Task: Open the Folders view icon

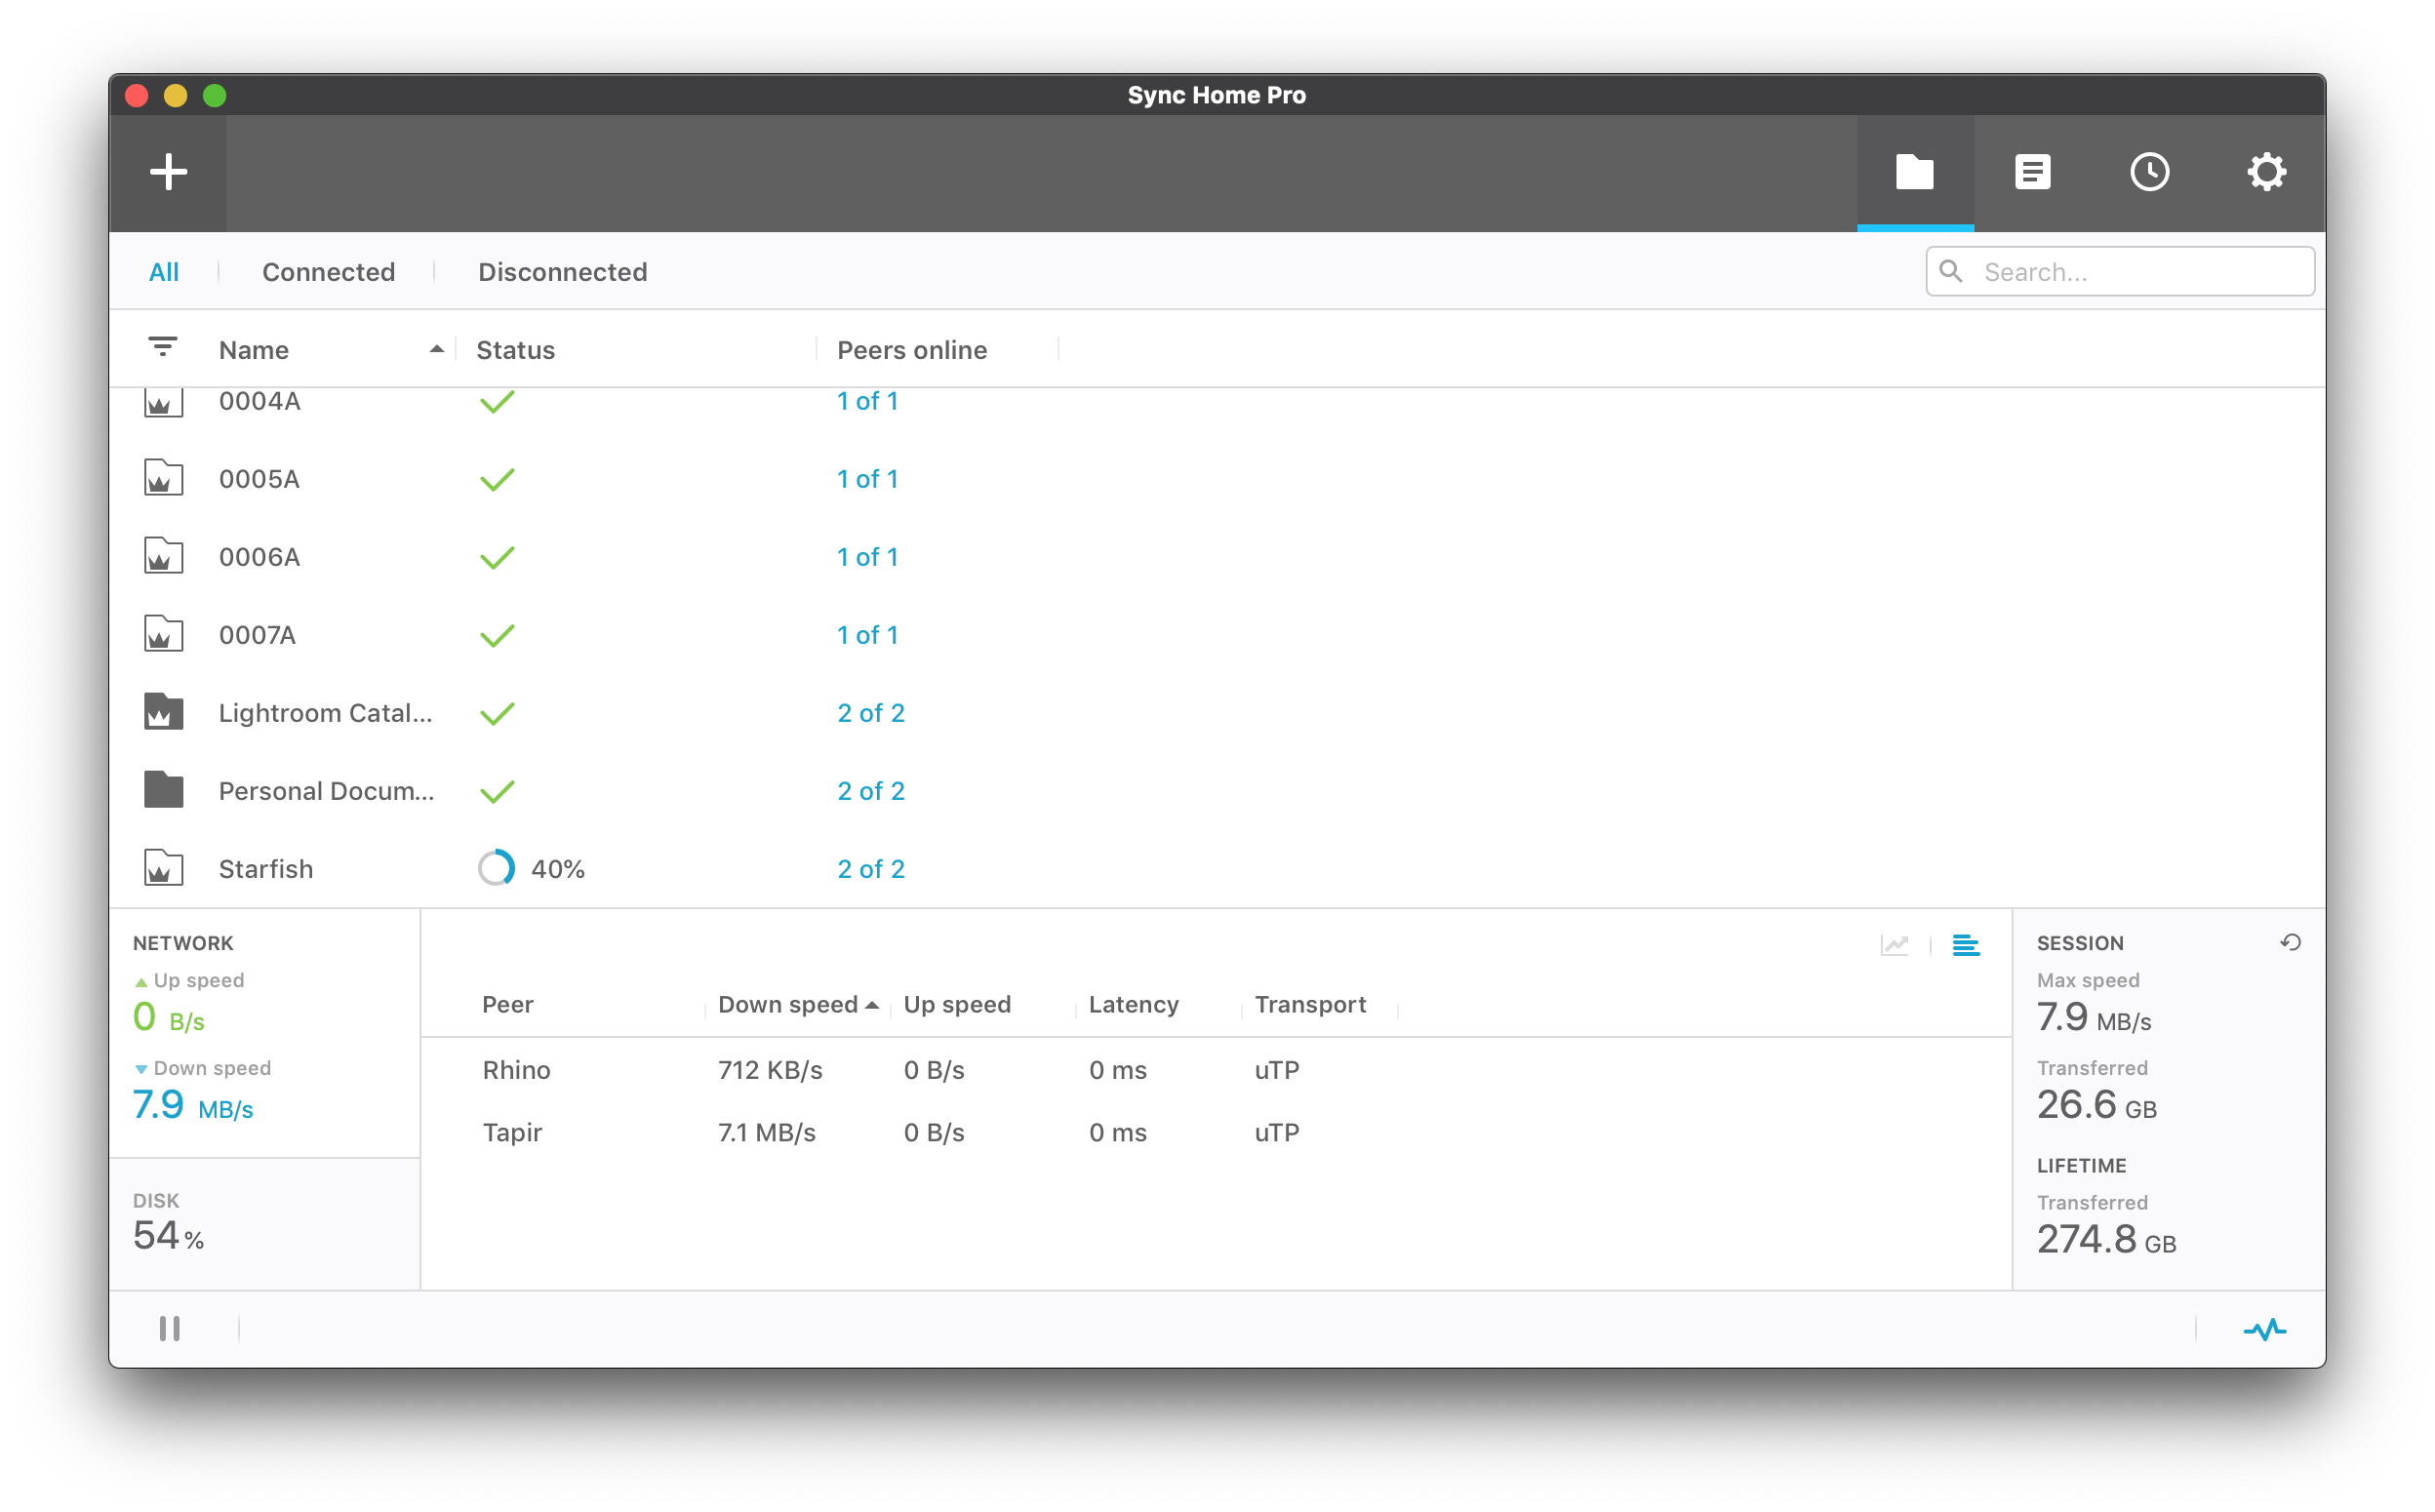Action: (x=1915, y=172)
